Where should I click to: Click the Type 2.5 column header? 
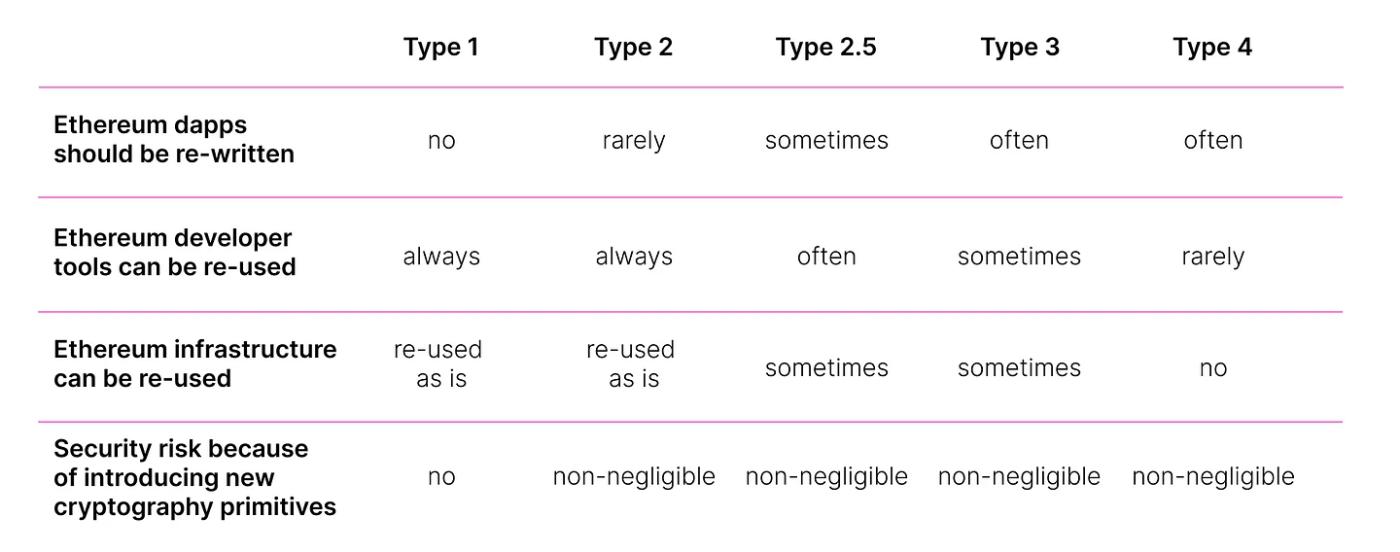coord(826,47)
